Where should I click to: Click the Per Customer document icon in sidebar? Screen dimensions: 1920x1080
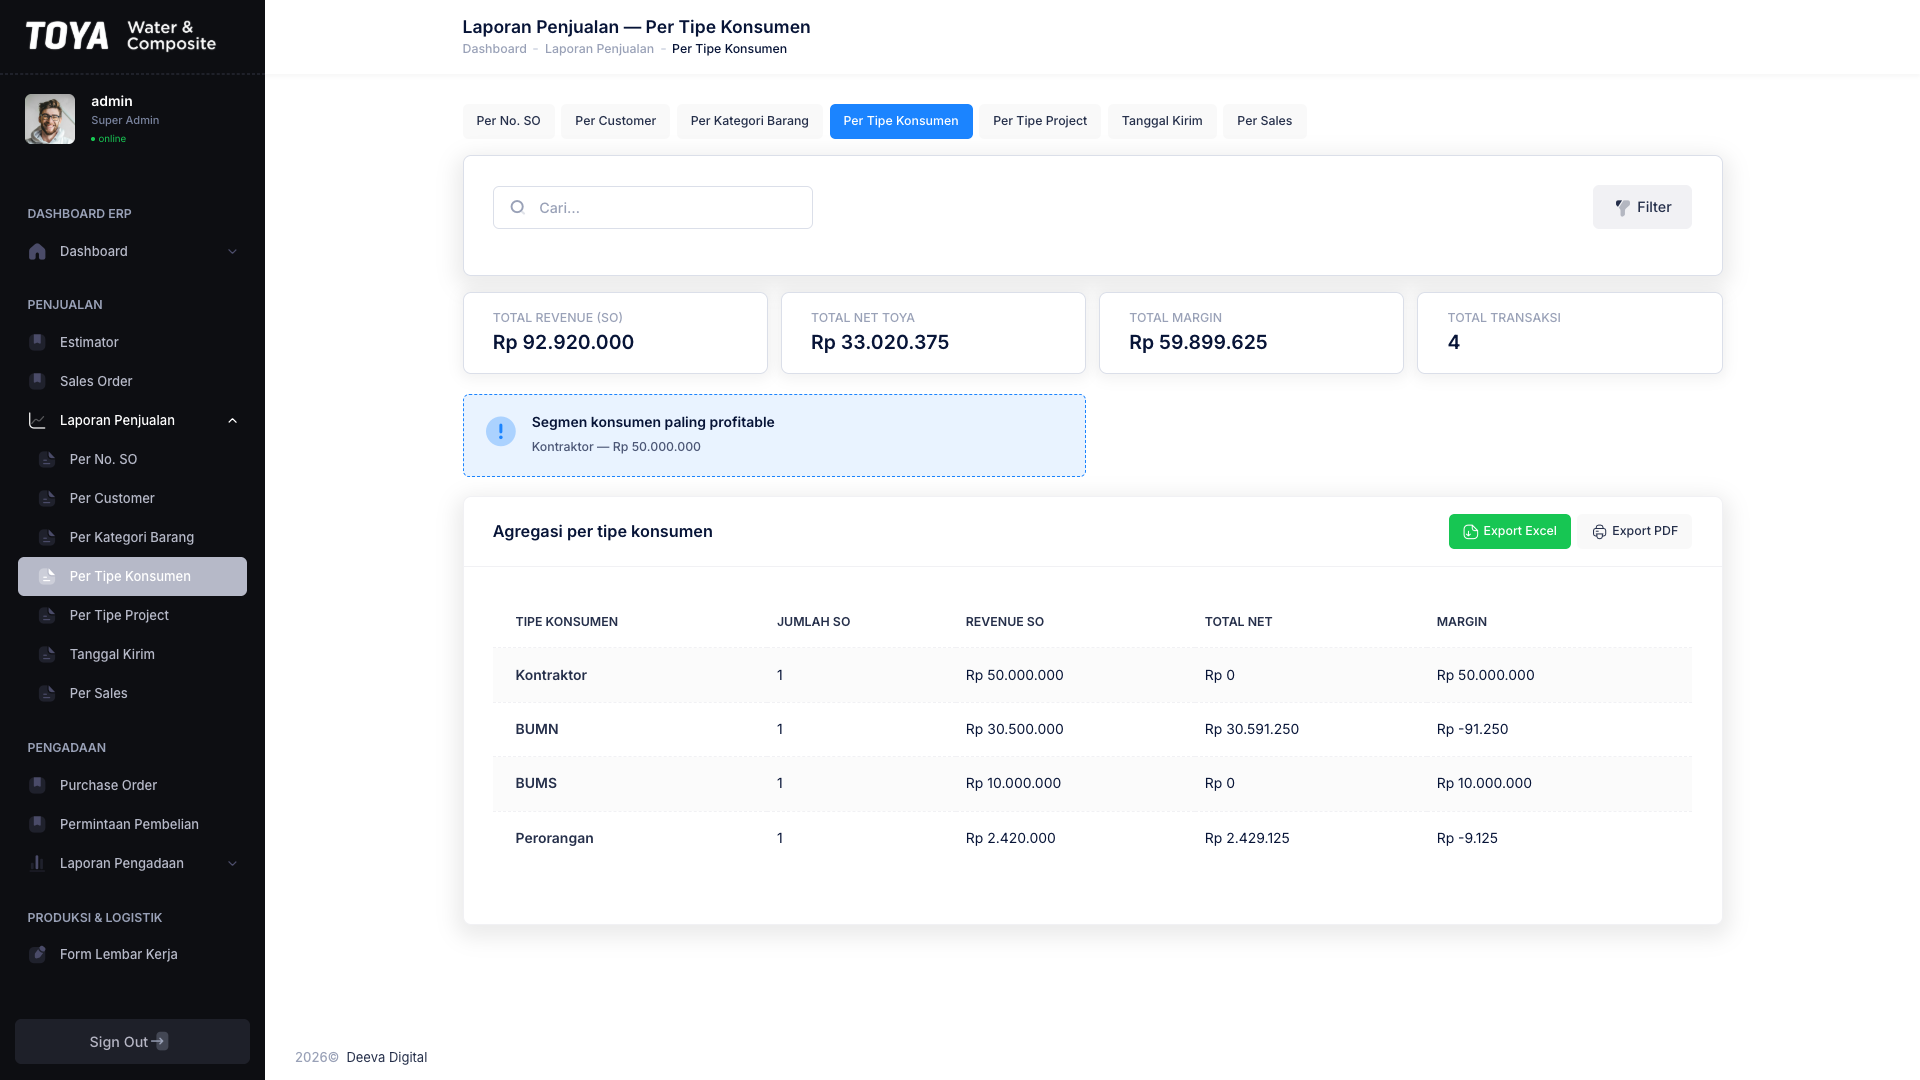click(47, 498)
